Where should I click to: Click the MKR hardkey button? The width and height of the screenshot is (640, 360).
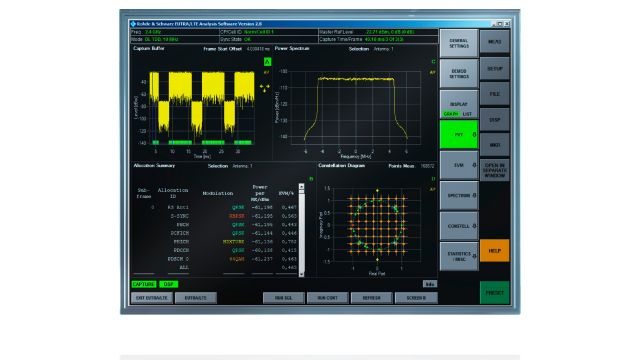click(495, 145)
